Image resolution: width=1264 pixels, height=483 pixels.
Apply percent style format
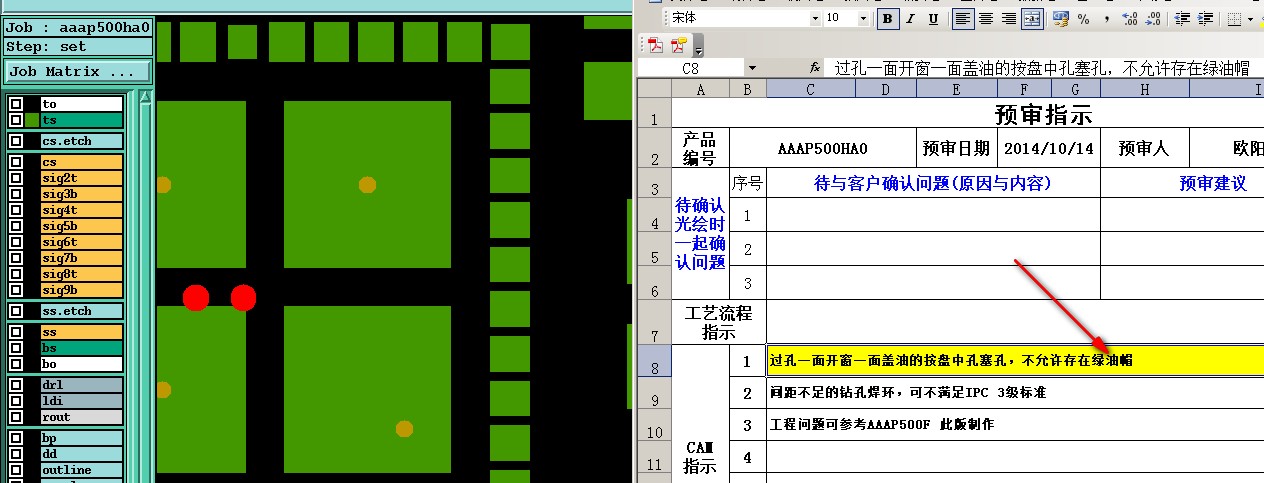(x=1083, y=18)
